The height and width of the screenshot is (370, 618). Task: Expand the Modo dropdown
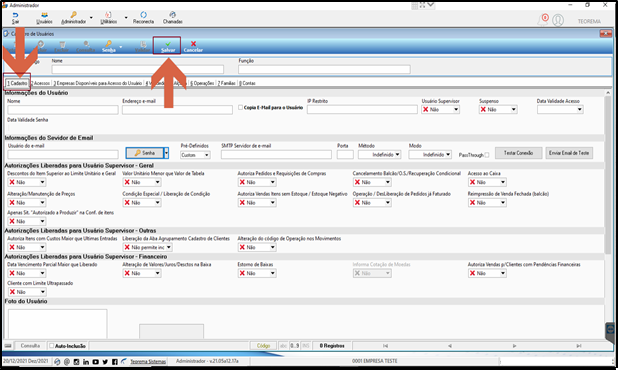pos(448,155)
